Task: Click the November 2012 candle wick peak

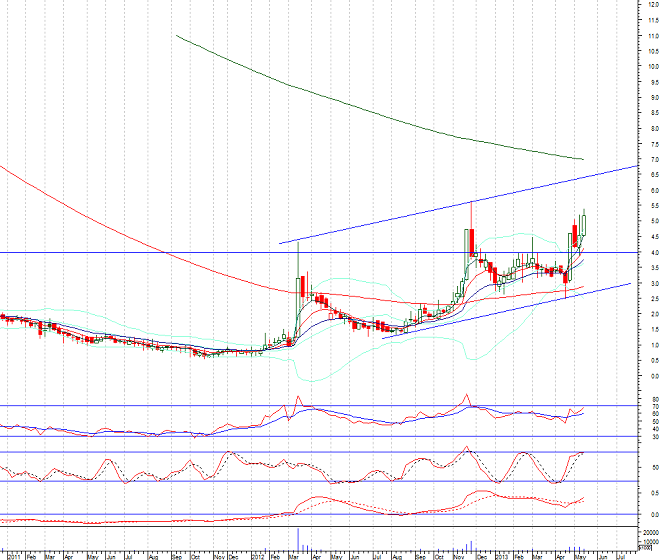Action: point(471,202)
